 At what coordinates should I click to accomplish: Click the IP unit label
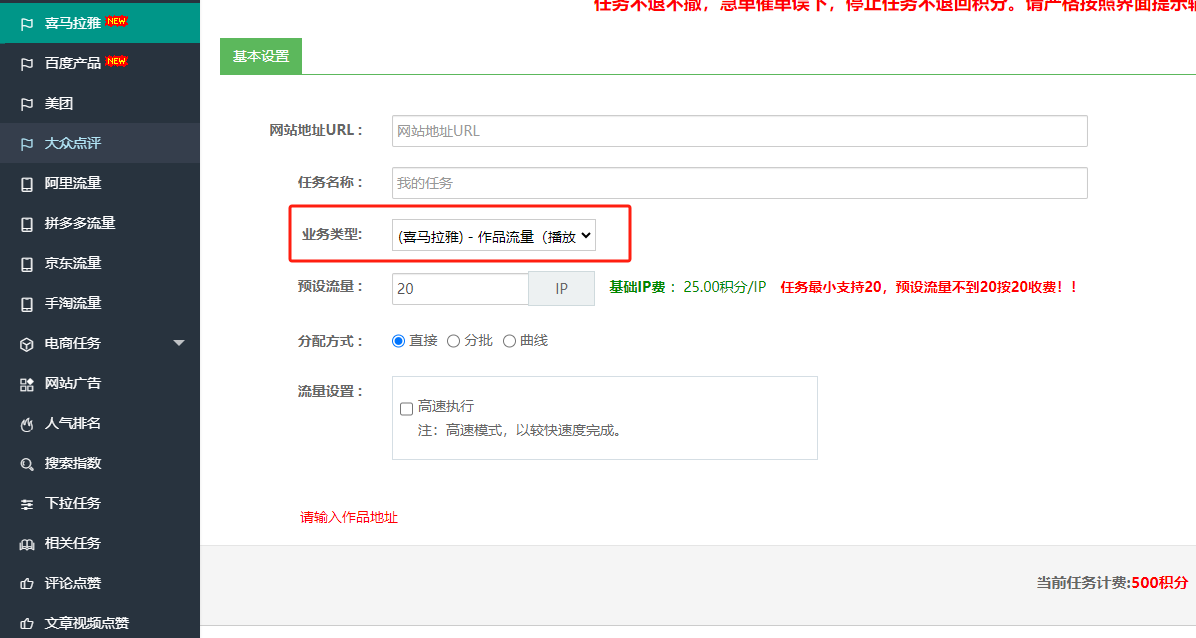coord(561,288)
